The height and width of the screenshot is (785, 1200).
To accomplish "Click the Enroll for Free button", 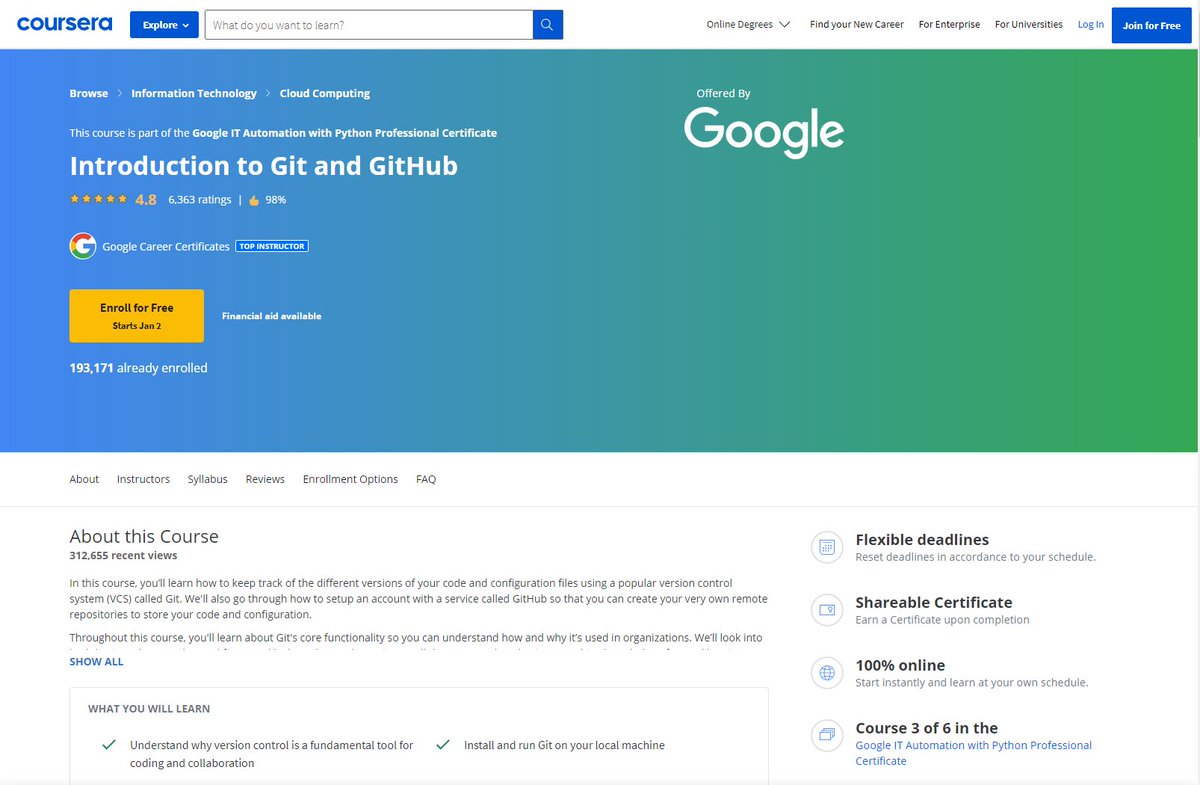I will pyautogui.click(x=136, y=315).
